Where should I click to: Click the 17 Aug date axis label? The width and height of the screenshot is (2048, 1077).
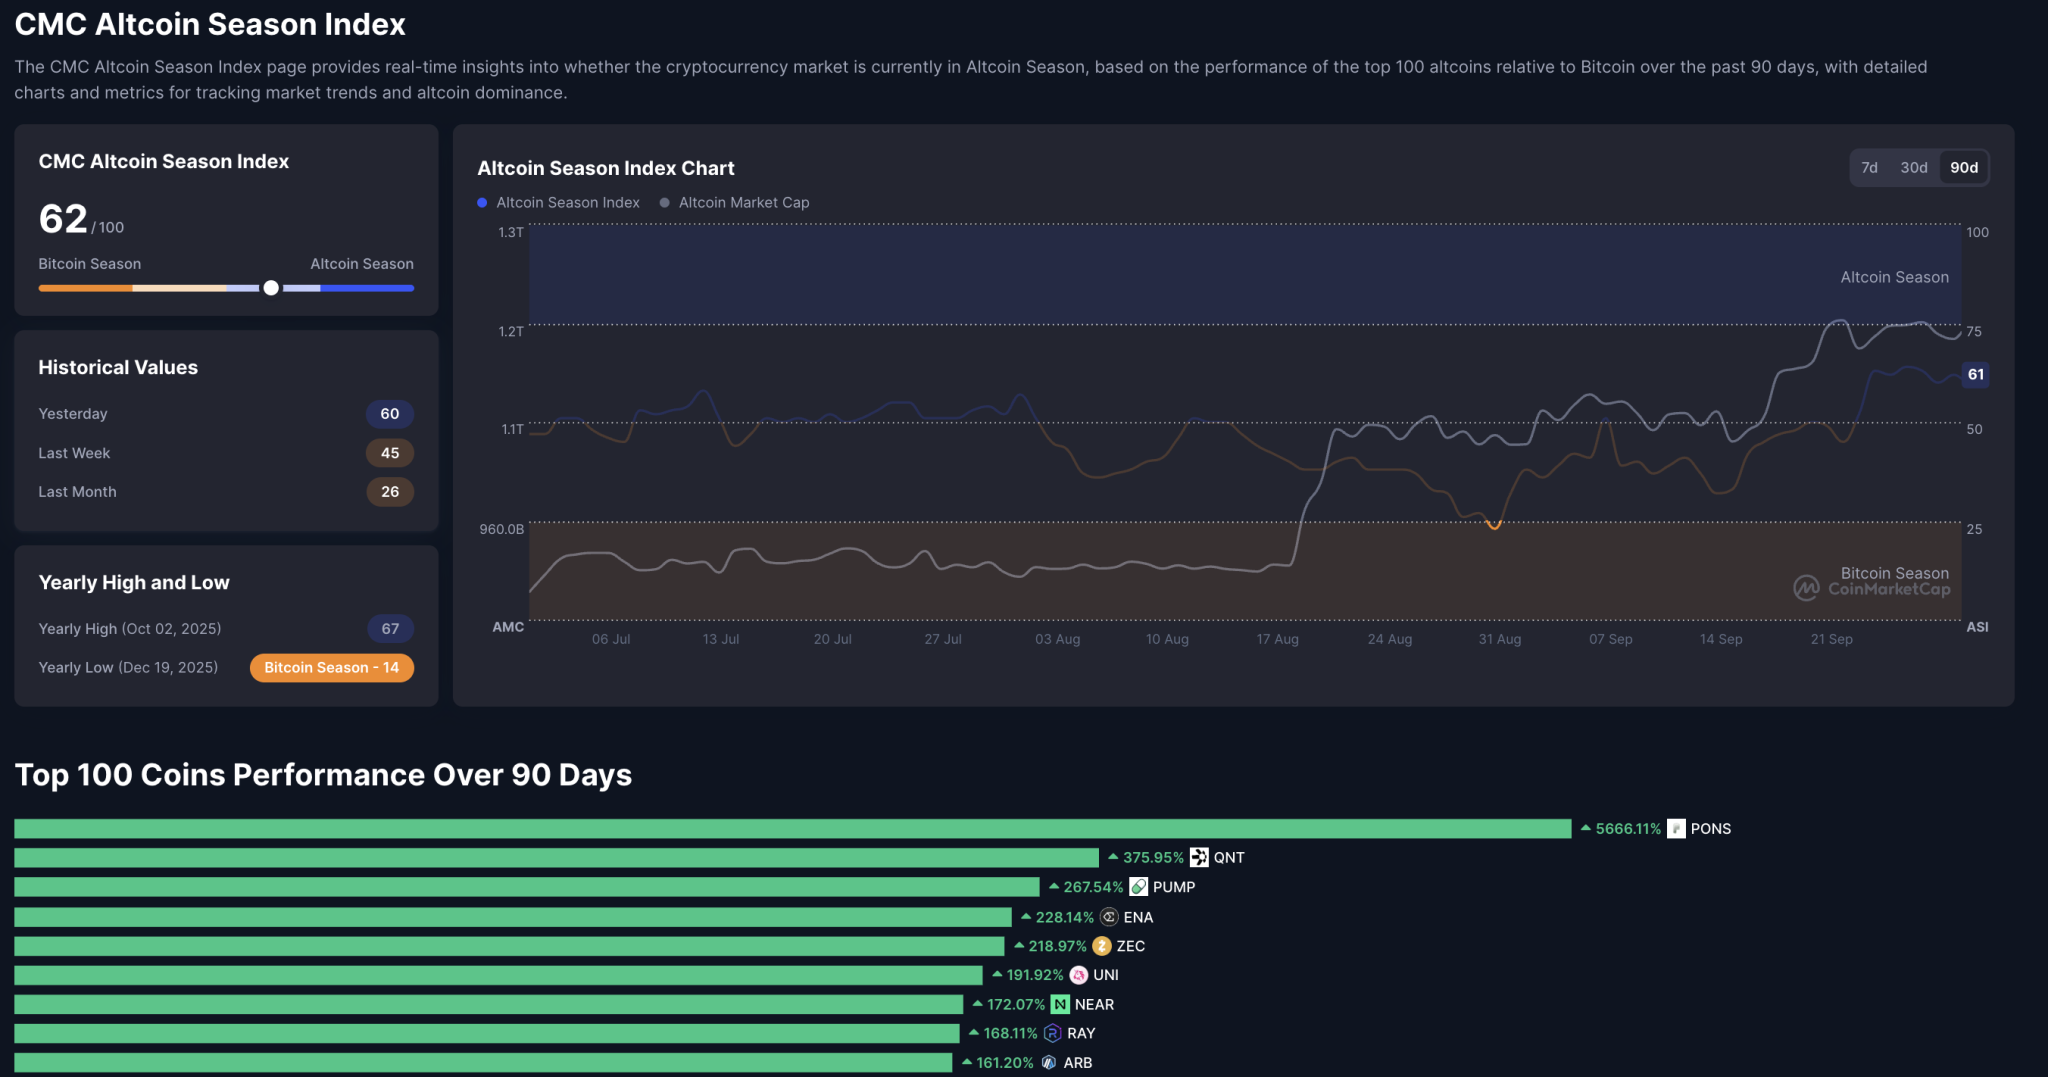[x=1277, y=639]
